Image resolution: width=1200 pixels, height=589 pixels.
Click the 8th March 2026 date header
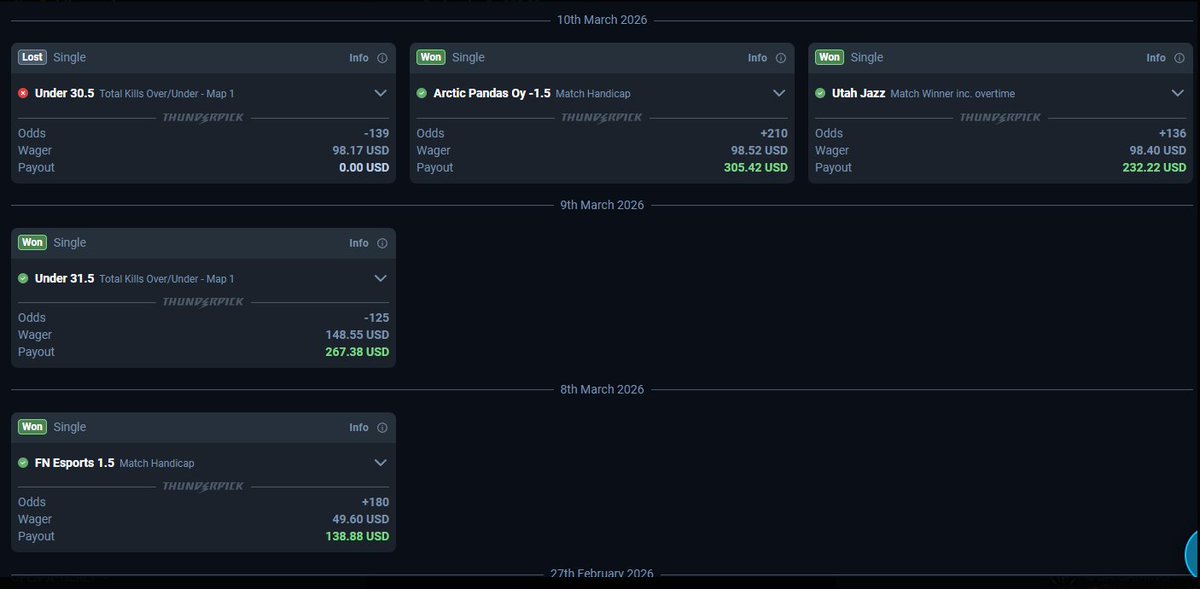[602, 389]
